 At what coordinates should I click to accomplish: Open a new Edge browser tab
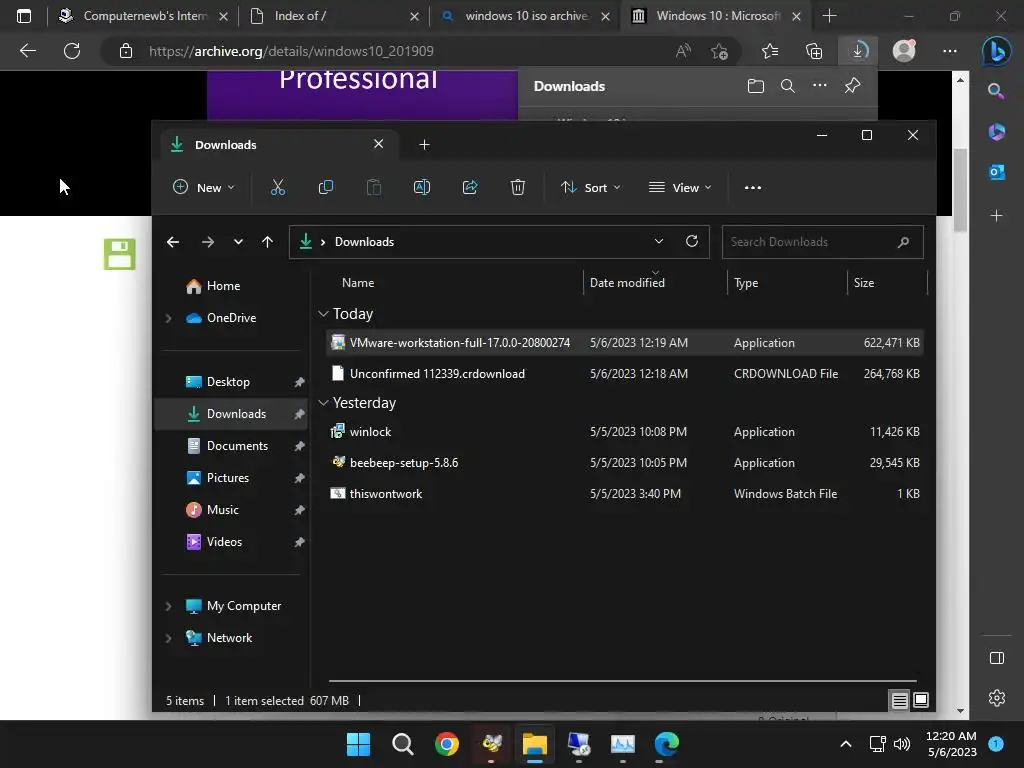(829, 16)
